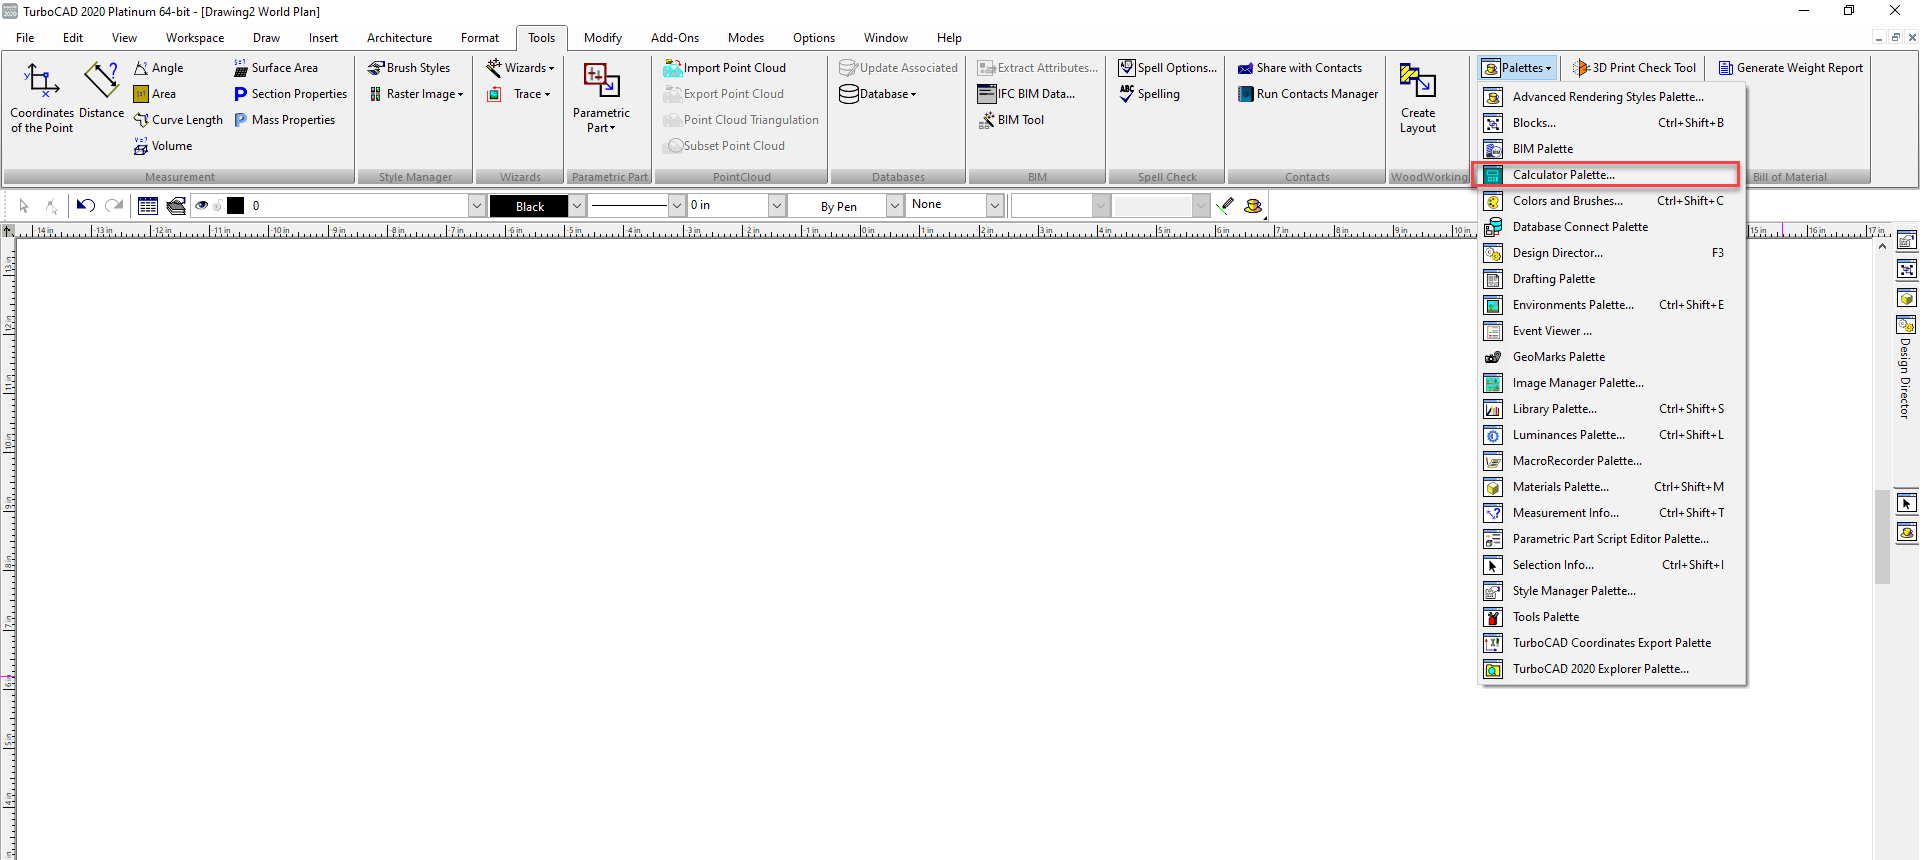Open Section Properties

click(291, 94)
